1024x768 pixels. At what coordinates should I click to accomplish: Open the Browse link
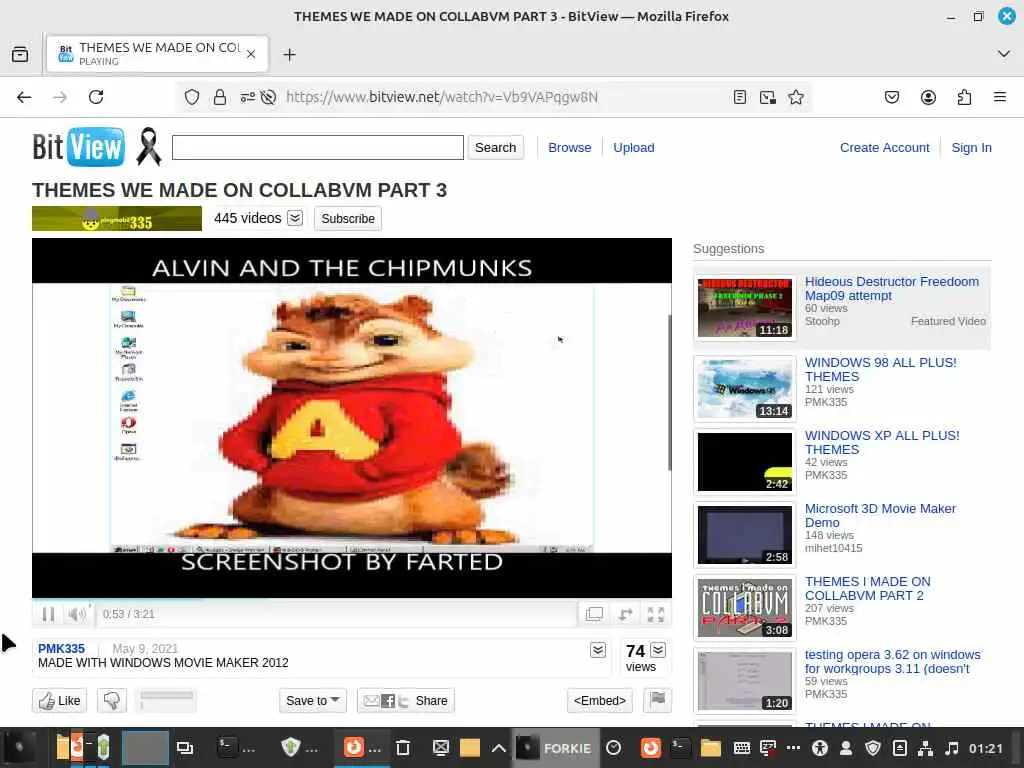tap(569, 148)
